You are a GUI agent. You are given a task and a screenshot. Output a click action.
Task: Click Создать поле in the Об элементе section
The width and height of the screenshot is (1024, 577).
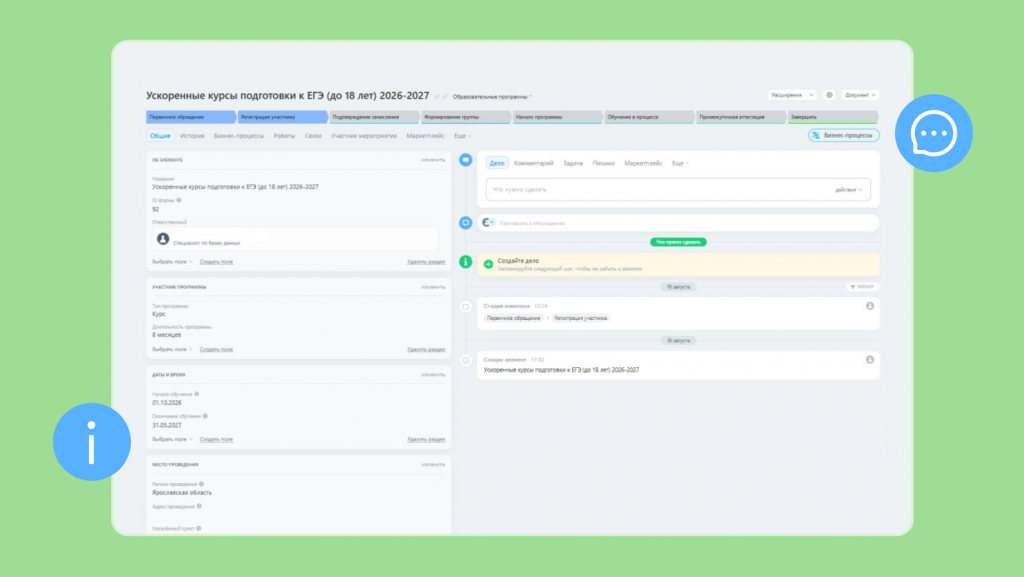pyautogui.click(x=216, y=262)
